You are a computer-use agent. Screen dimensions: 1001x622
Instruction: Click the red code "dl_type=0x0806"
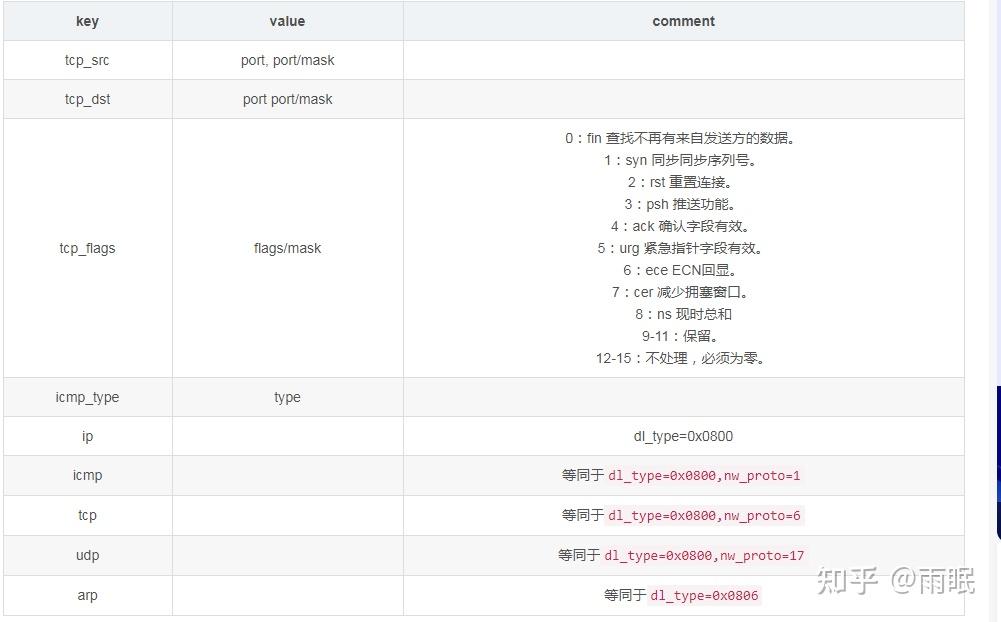coord(706,595)
